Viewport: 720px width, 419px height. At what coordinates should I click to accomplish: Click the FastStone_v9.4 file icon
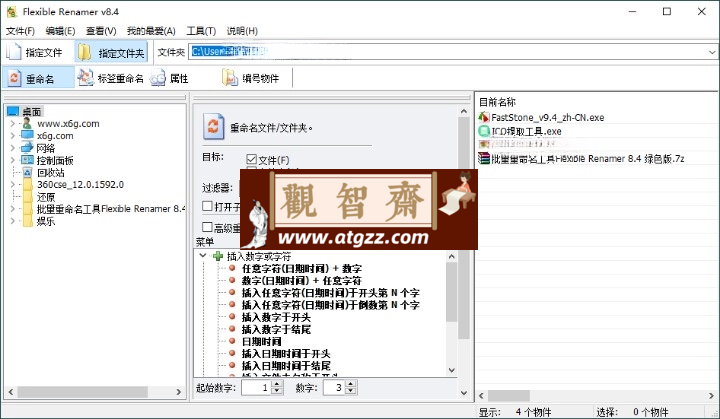coord(484,117)
